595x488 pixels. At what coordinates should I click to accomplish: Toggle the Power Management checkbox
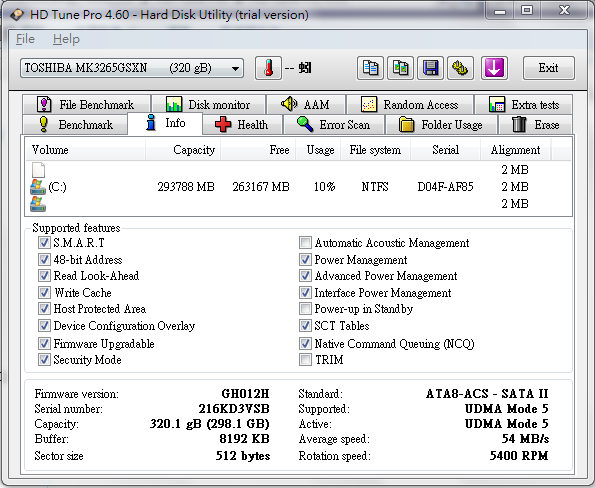(305, 260)
